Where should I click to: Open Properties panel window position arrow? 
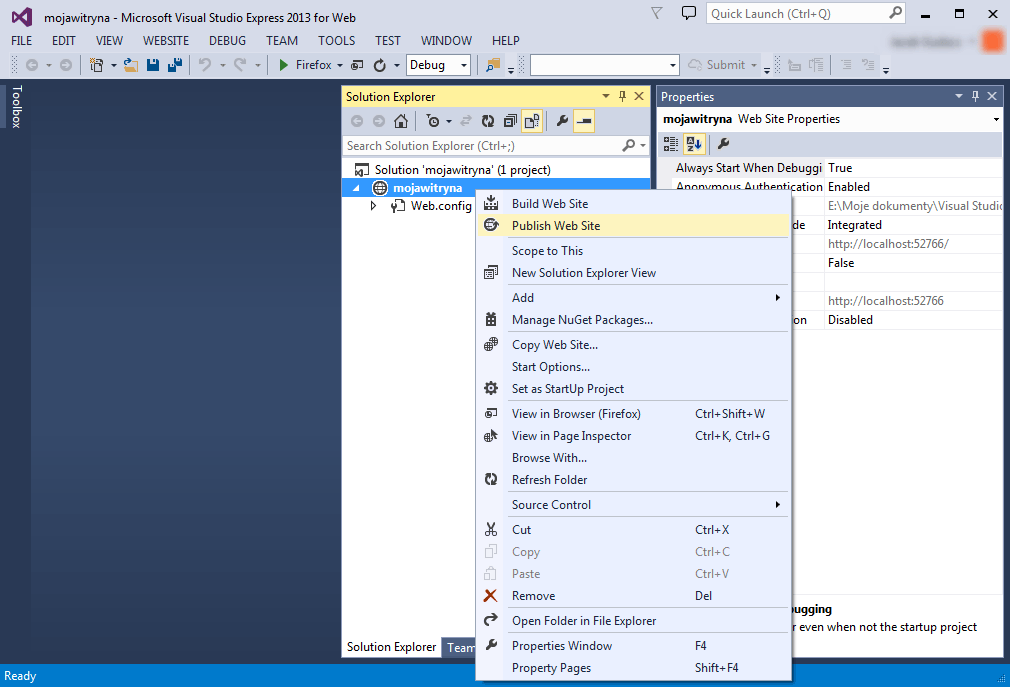[958, 97]
